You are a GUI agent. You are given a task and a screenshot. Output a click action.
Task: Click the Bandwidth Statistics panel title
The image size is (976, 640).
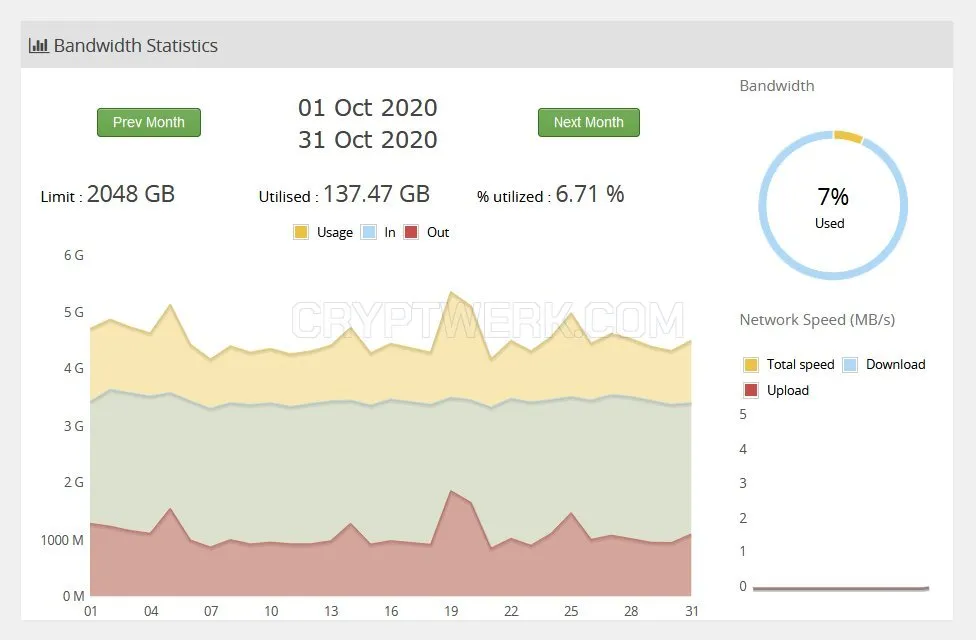tap(136, 45)
